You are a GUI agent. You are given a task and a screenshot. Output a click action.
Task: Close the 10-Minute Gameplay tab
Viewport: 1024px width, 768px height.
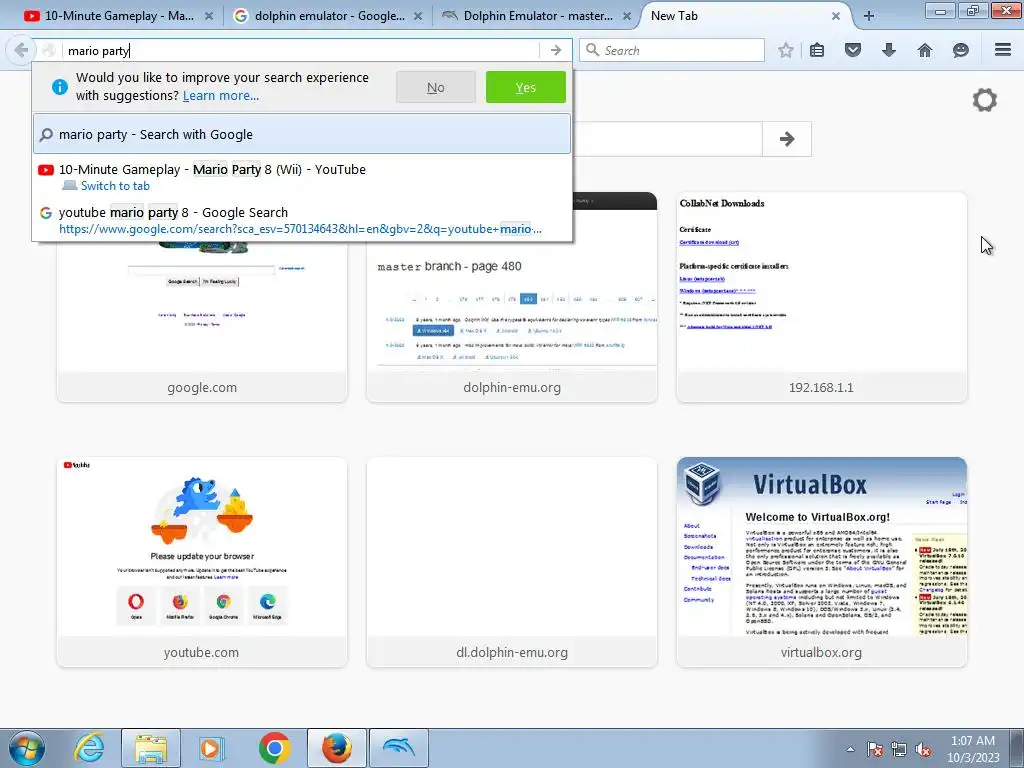pos(209,16)
